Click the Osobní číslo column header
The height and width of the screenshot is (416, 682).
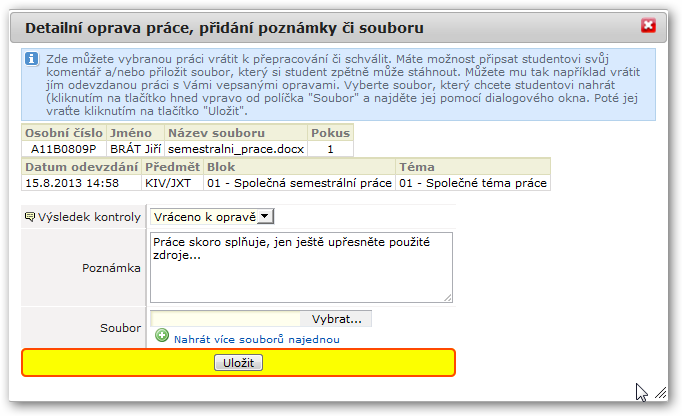click(64, 133)
